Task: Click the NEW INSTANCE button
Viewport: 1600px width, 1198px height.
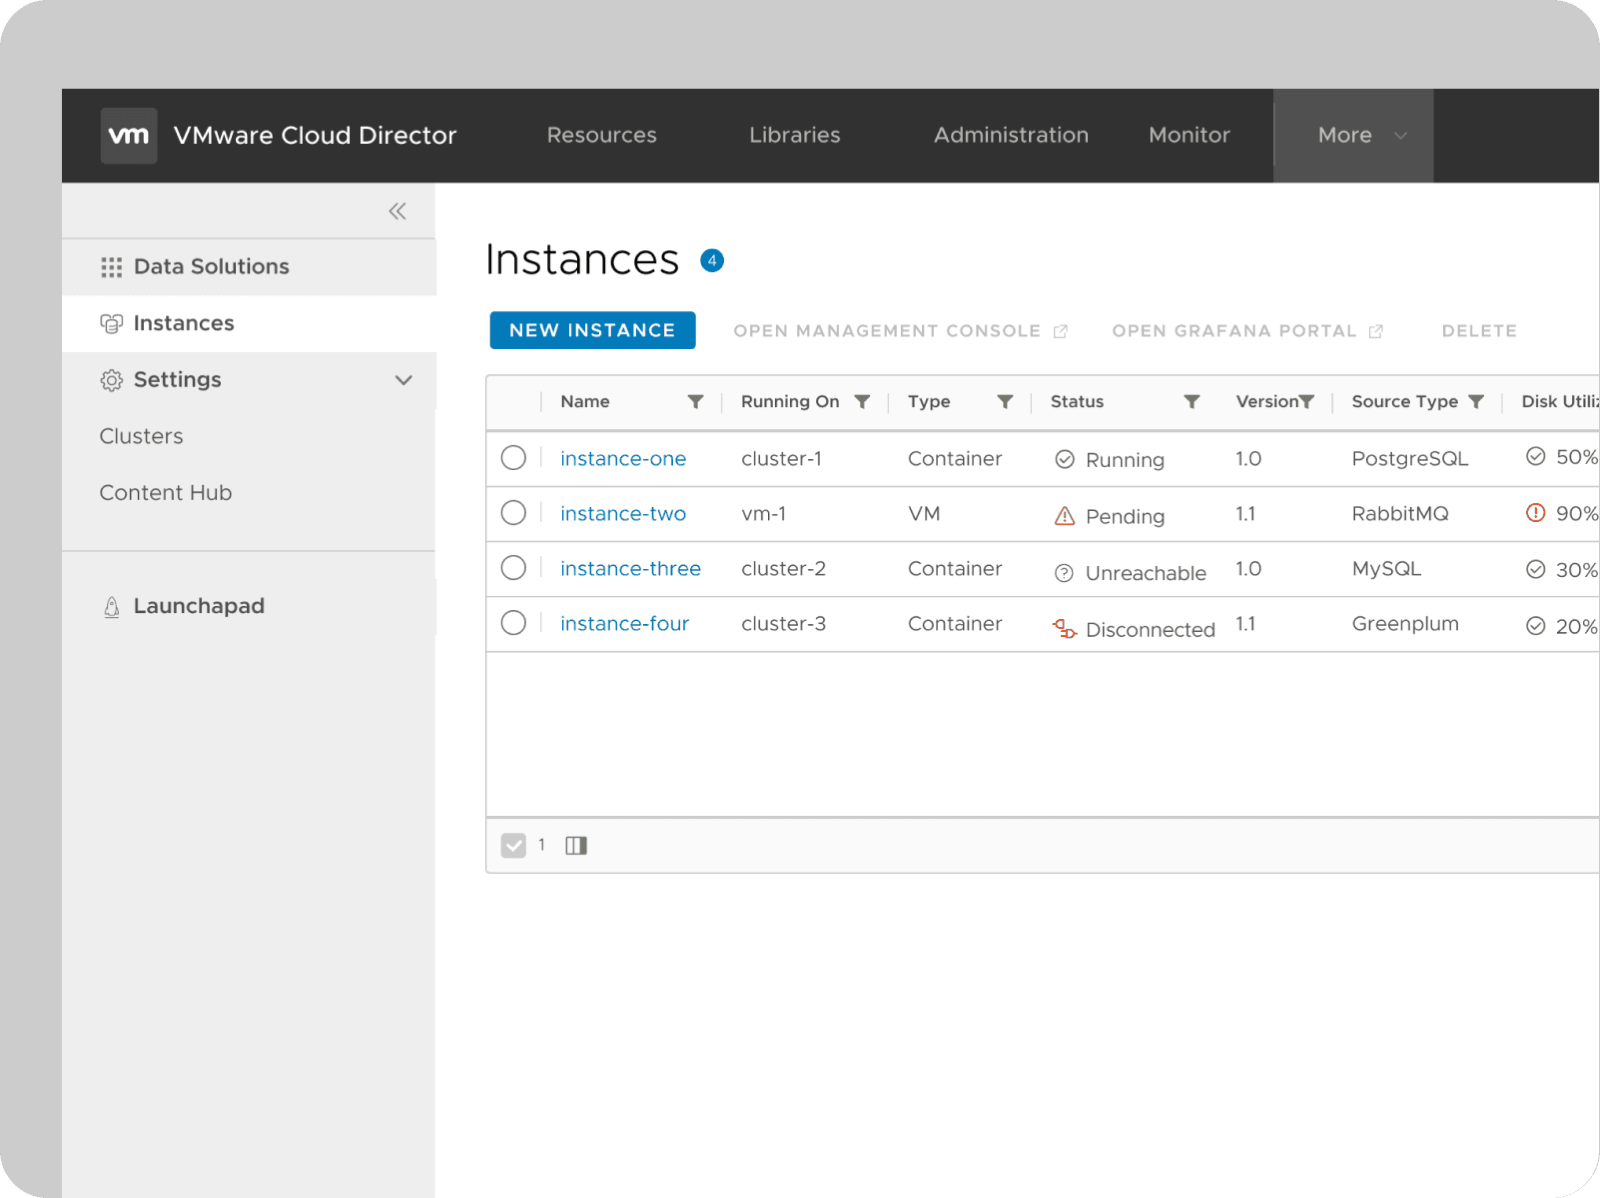Action: click(593, 331)
